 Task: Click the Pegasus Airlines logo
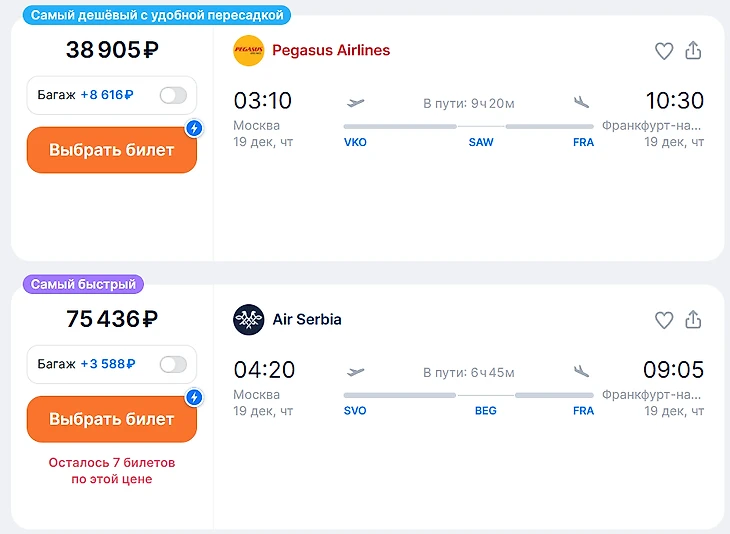[248, 51]
